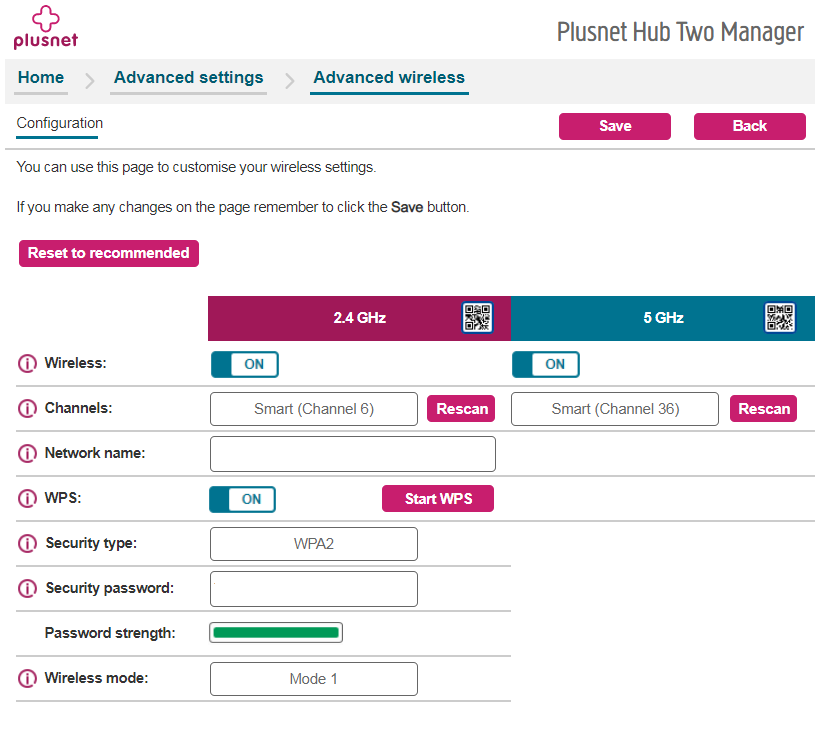Select the Configuration tab
822x732 pixels.
pyautogui.click(x=58, y=124)
